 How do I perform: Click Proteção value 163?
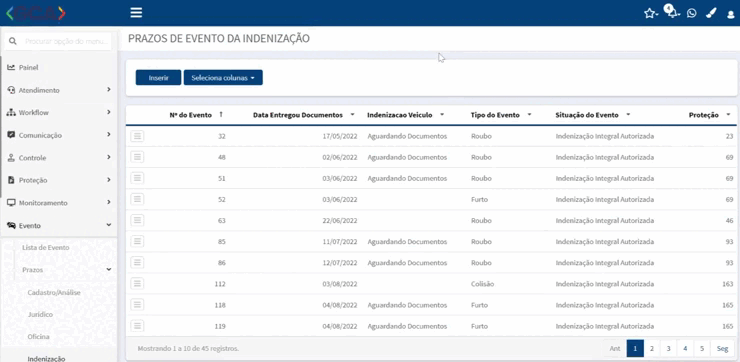(x=727, y=284)
